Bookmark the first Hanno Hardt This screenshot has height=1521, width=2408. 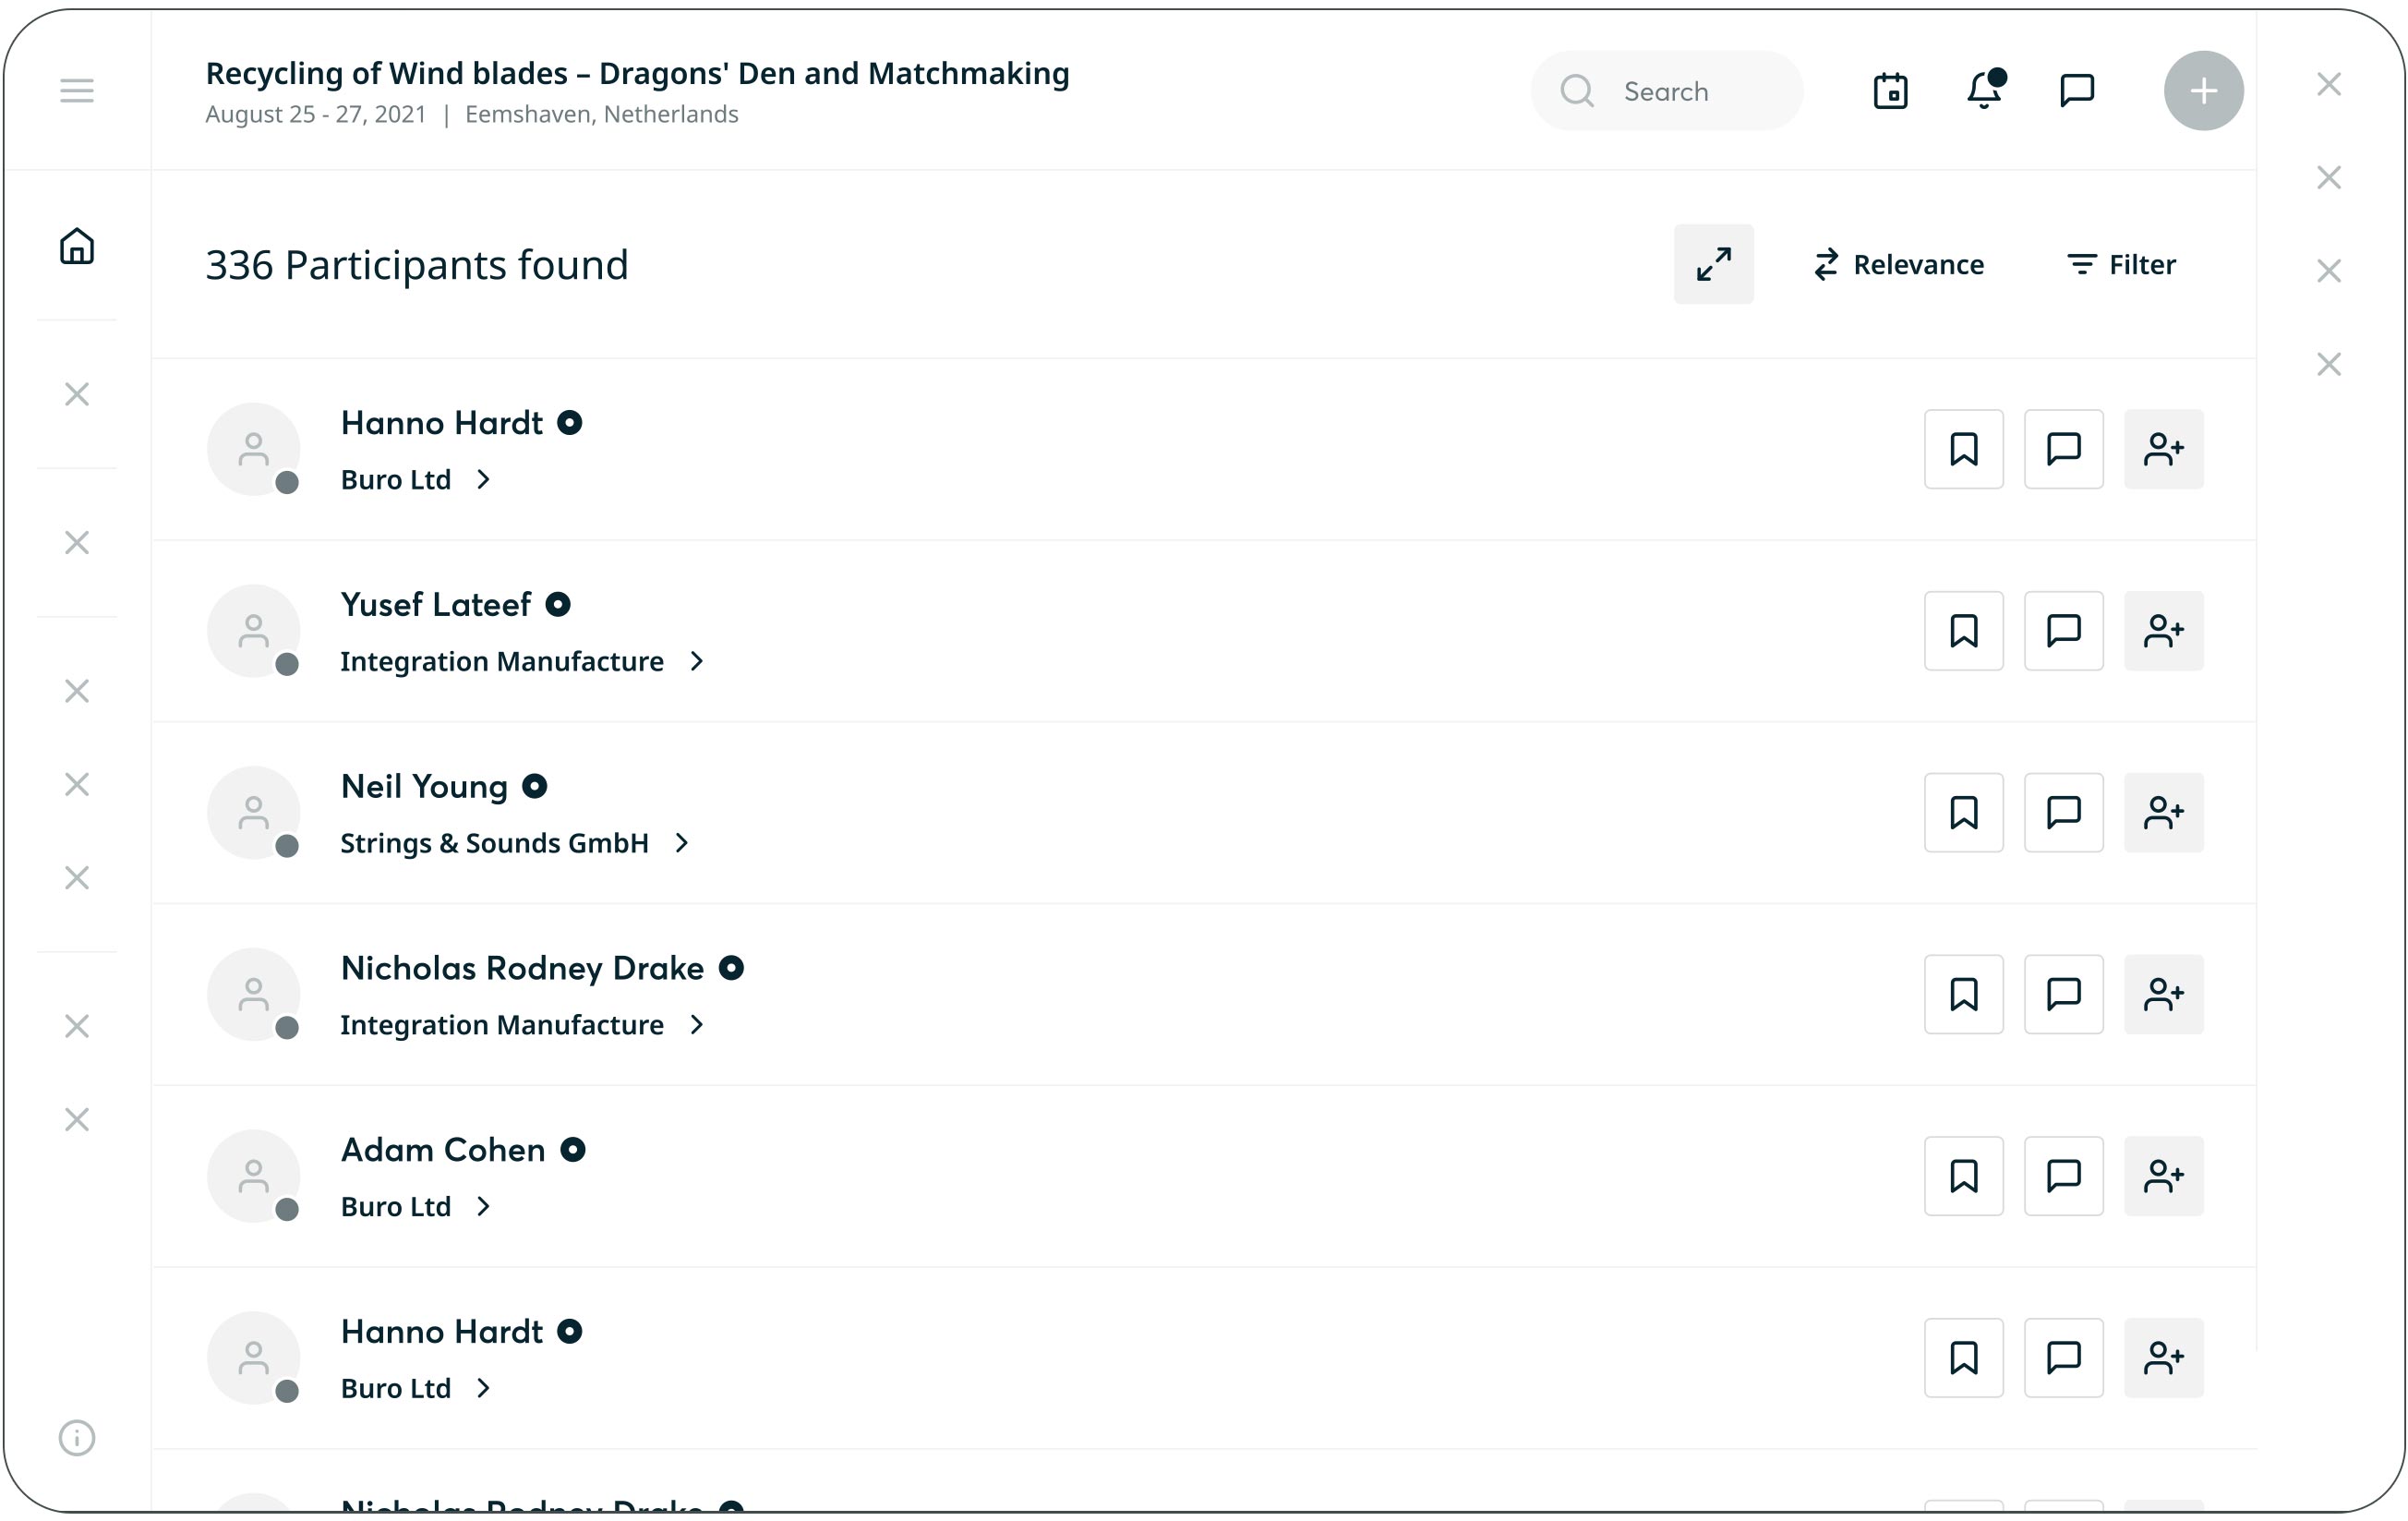1963,449
